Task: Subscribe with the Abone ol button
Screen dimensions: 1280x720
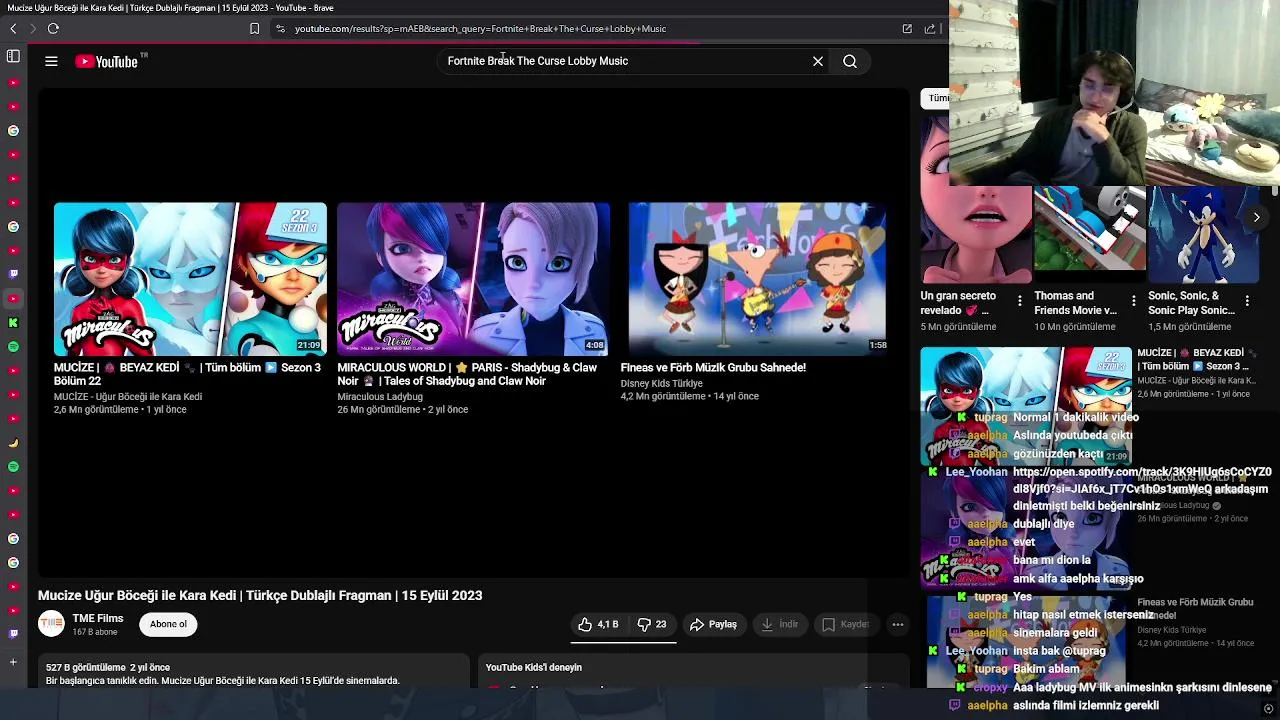Action: [x=168, y=624]
